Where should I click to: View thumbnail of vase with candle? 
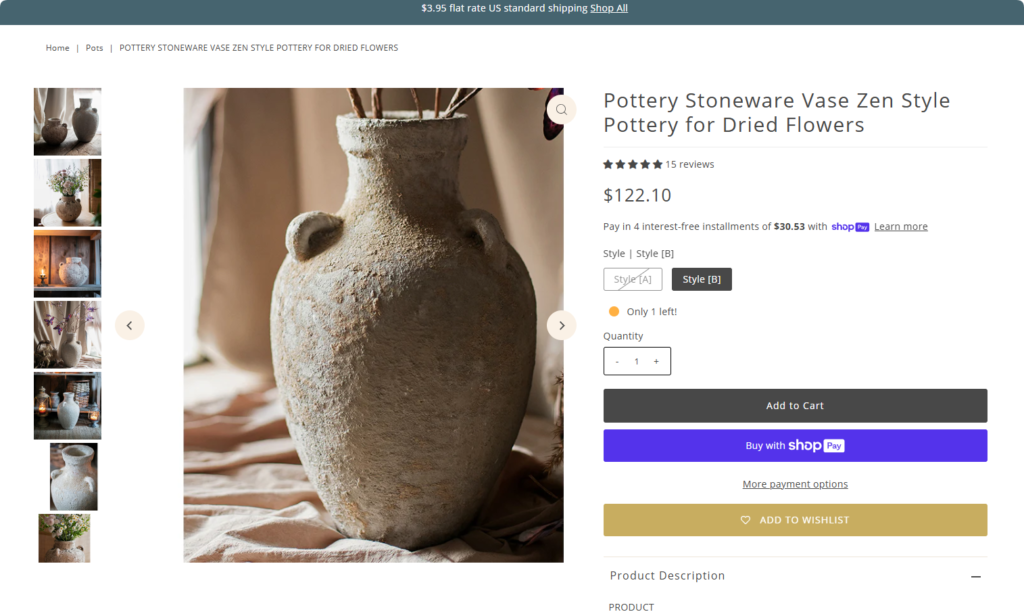pyautogui.click(x=67, y=263)
